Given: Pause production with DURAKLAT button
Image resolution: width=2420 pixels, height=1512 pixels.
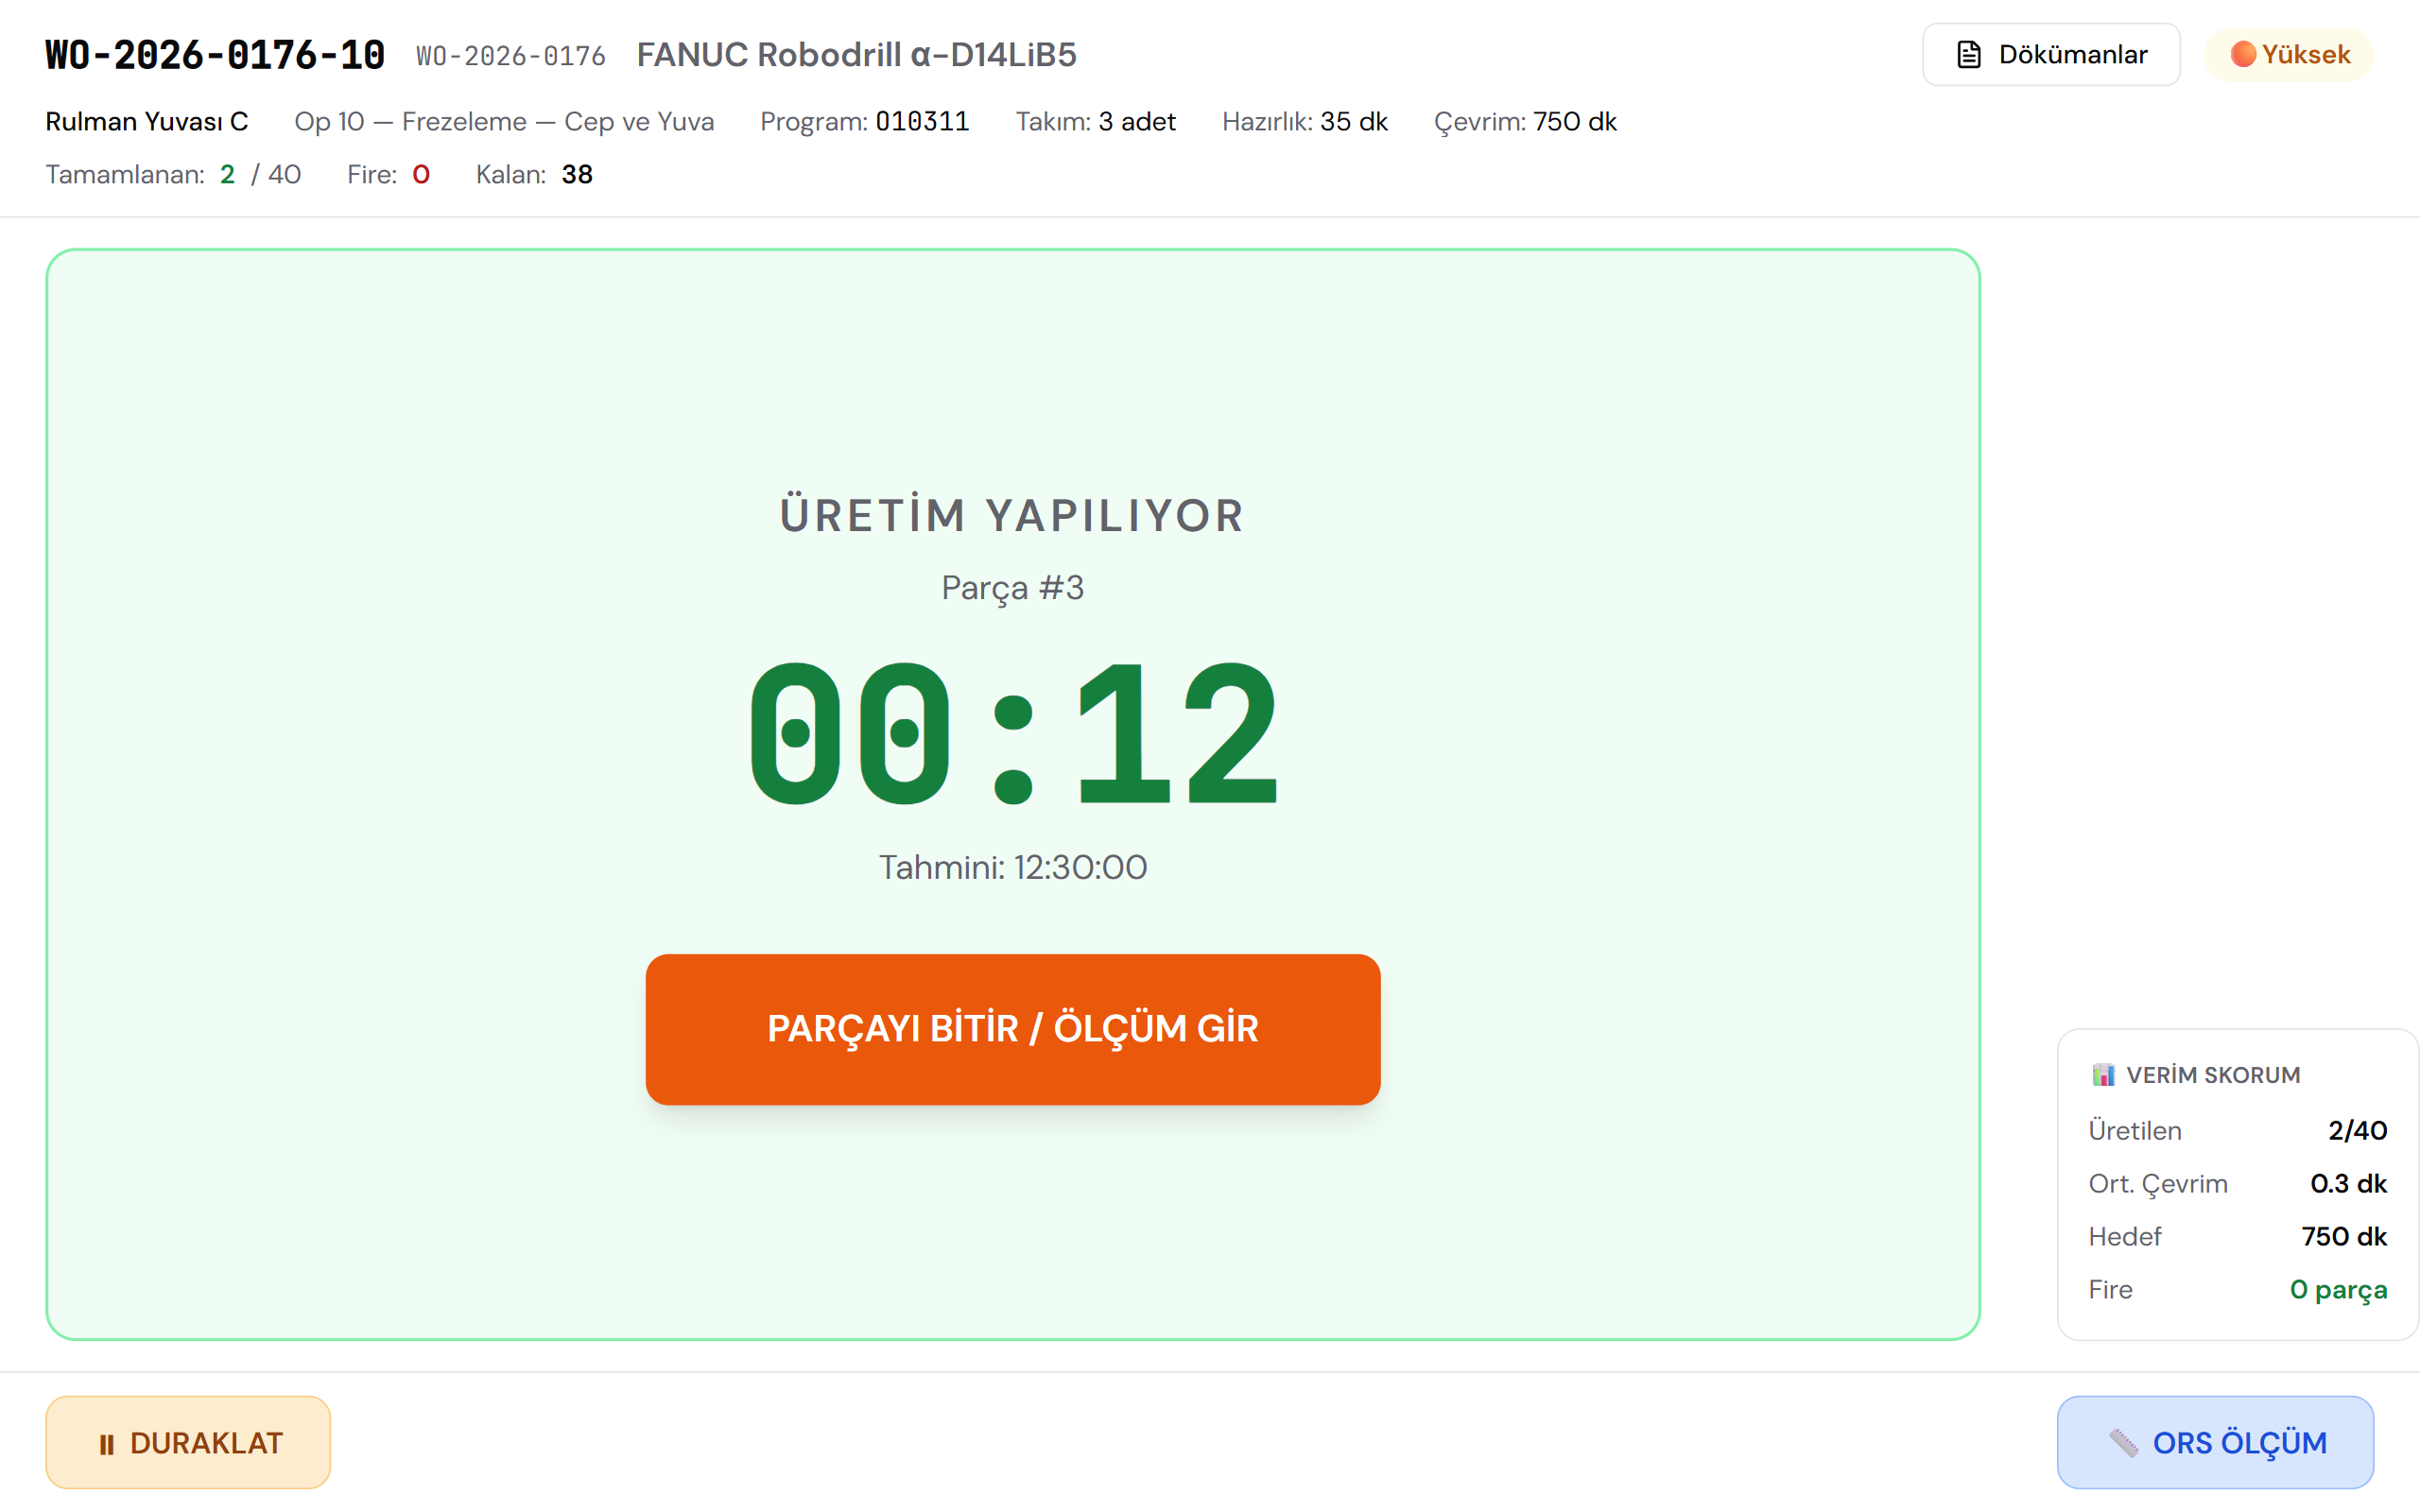Looking at the screenshot, I should pos(188,1442).
